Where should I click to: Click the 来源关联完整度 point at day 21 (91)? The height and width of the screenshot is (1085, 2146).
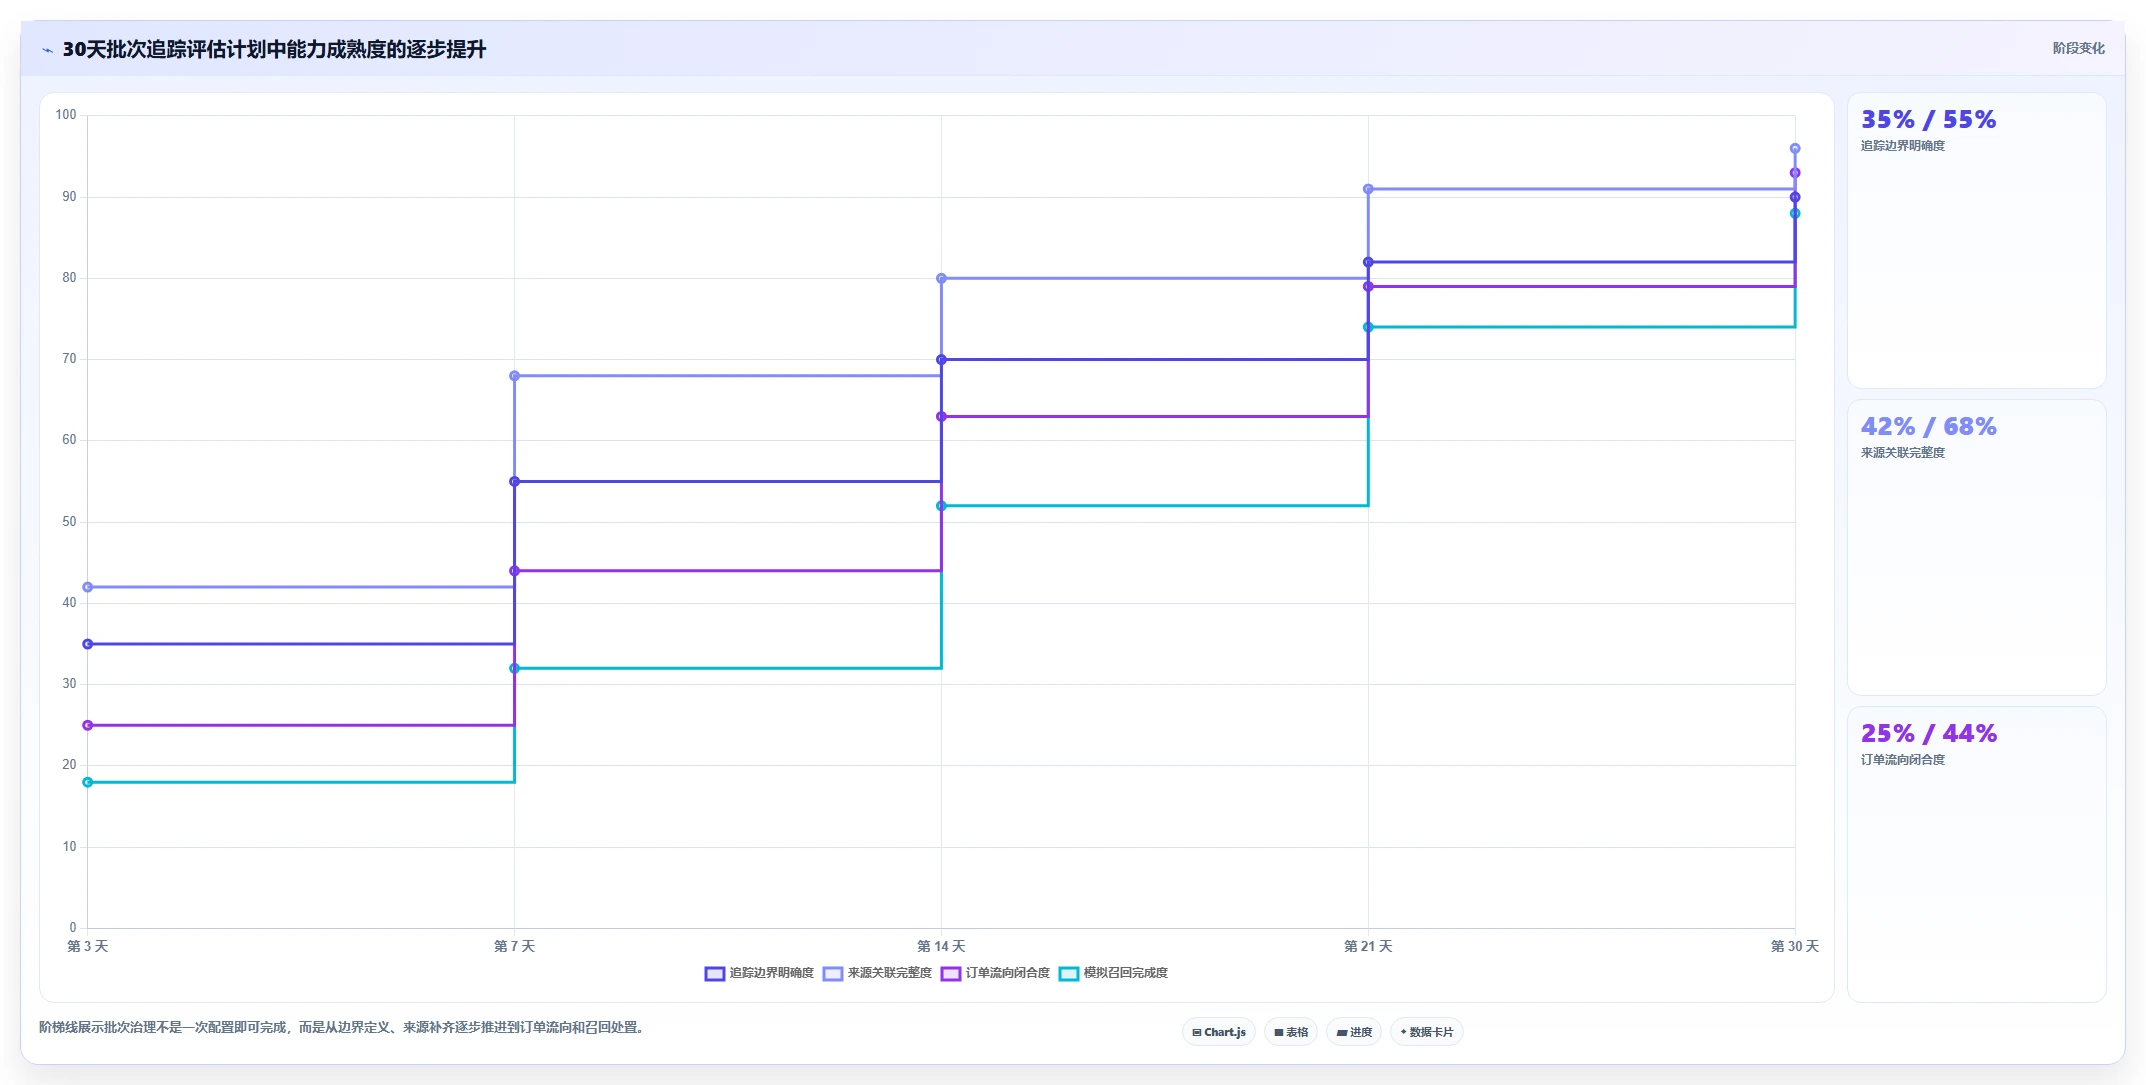(x=1368, y=189)
